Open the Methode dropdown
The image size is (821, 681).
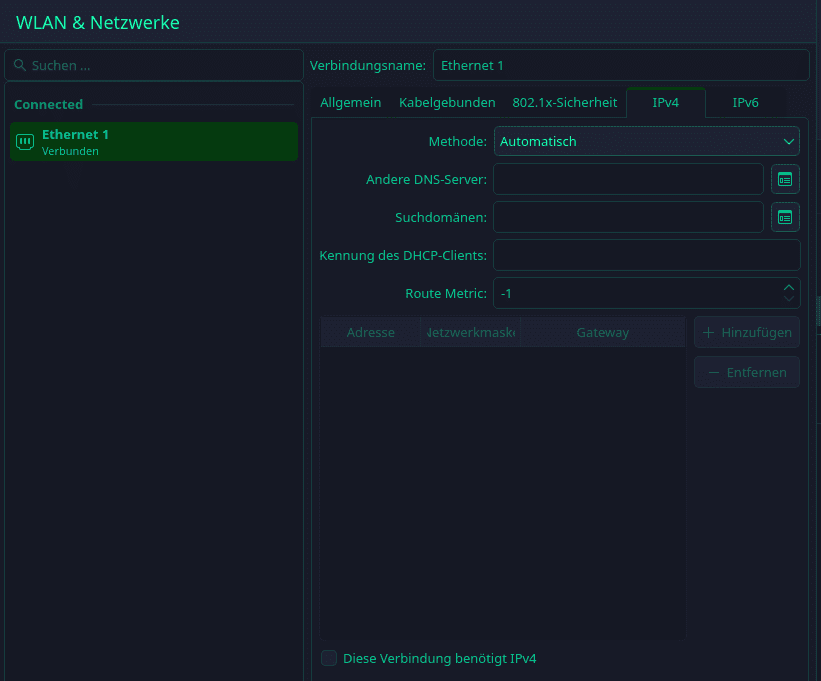(647, 141)
